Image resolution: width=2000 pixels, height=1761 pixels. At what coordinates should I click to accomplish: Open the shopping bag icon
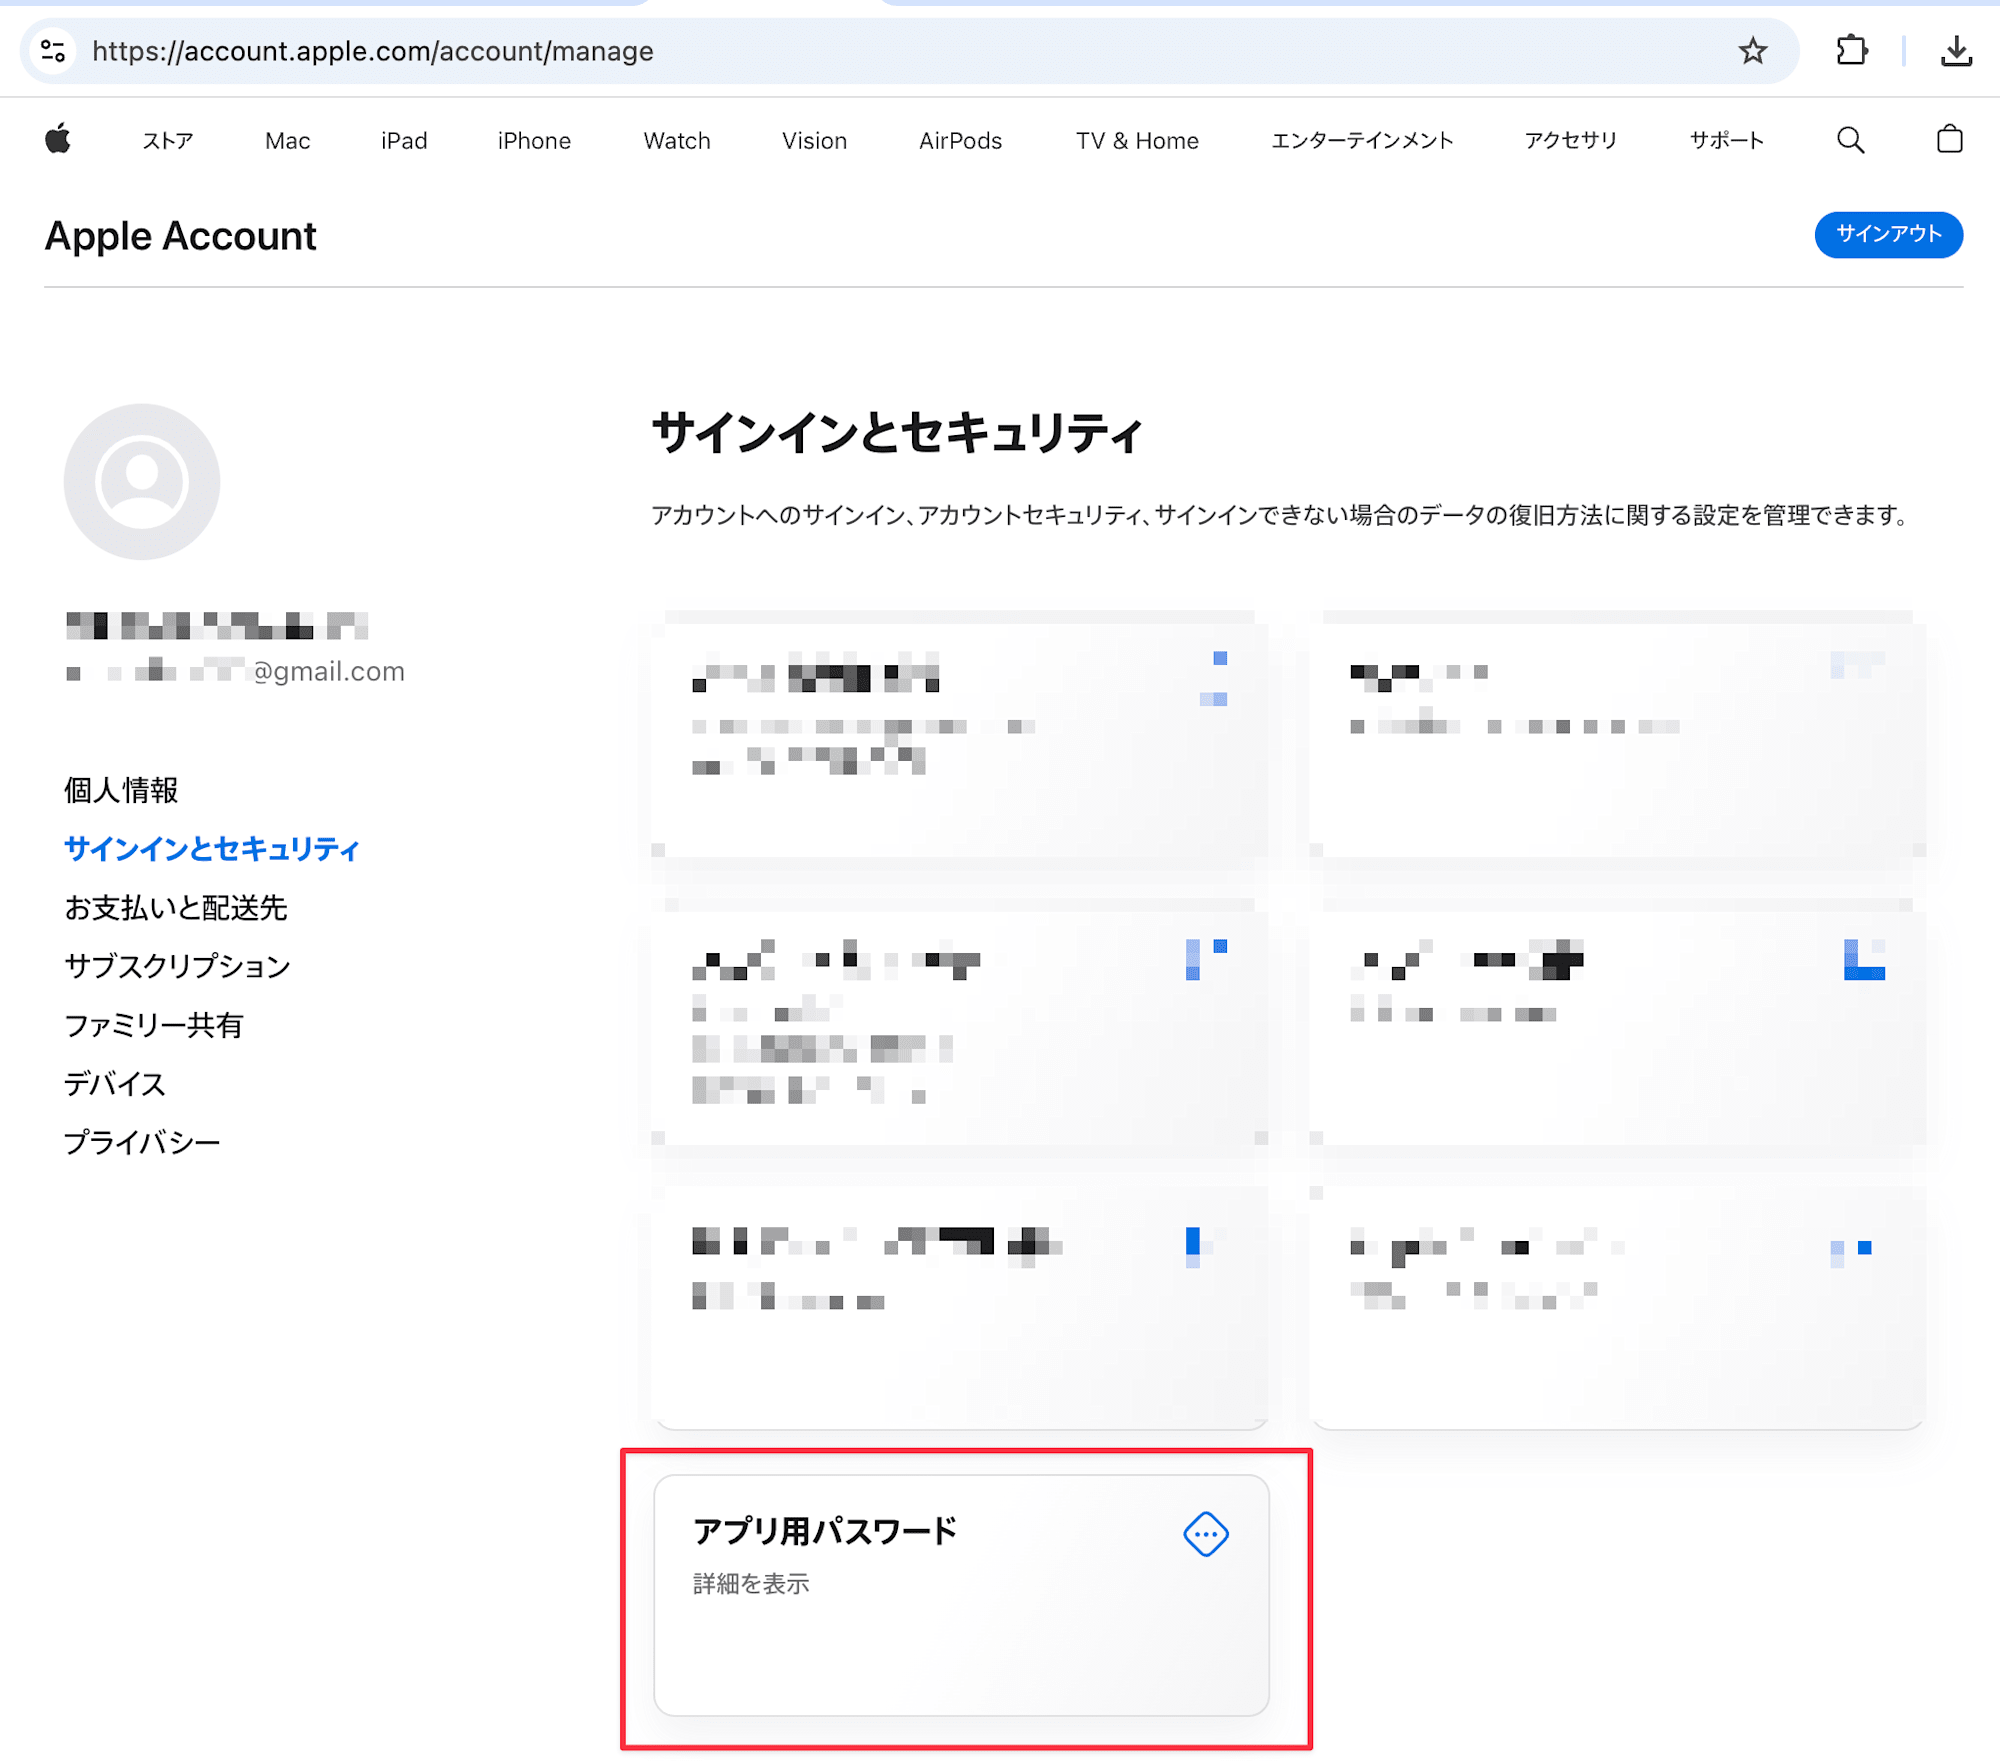(x=1949, y=139)
